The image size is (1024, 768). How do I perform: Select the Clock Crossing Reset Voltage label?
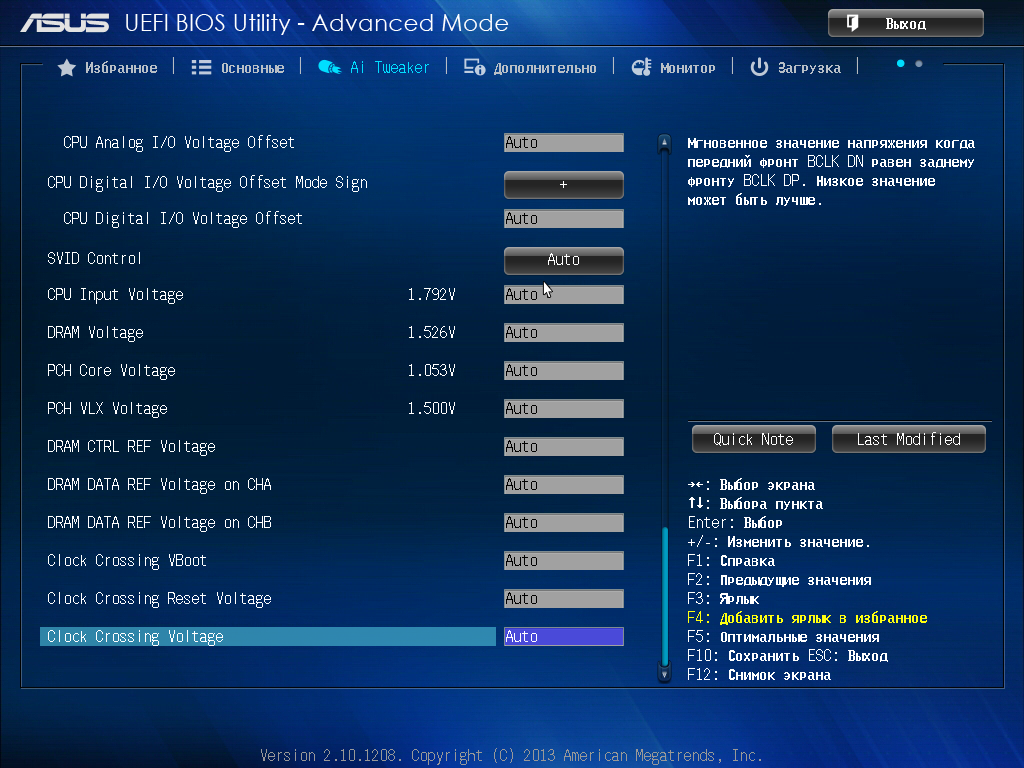(x=159, y=599)
